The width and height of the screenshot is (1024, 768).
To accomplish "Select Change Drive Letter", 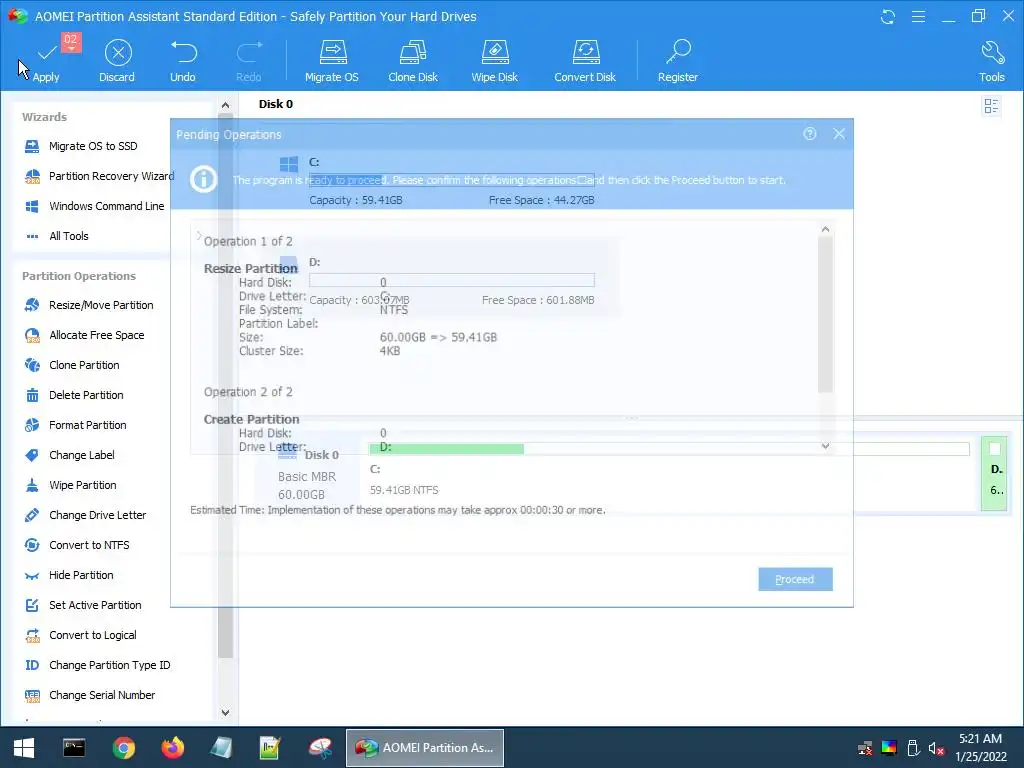I will point(85,515).
